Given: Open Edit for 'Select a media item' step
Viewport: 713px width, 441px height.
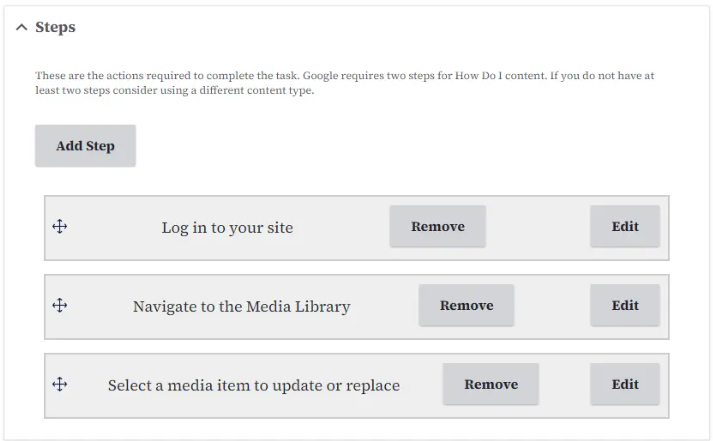Looking at the screenshot, I should click(x=625, y=384).
